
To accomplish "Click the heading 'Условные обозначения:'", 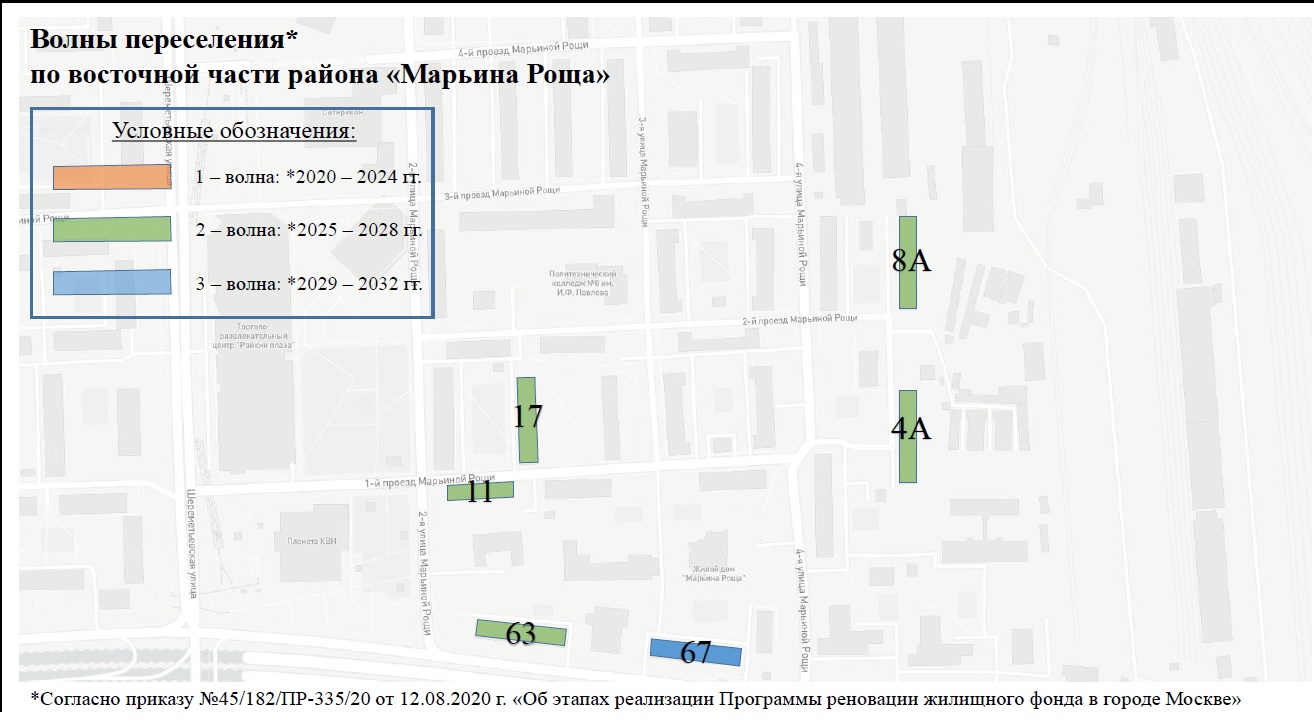I will click(x=234, y=131).
